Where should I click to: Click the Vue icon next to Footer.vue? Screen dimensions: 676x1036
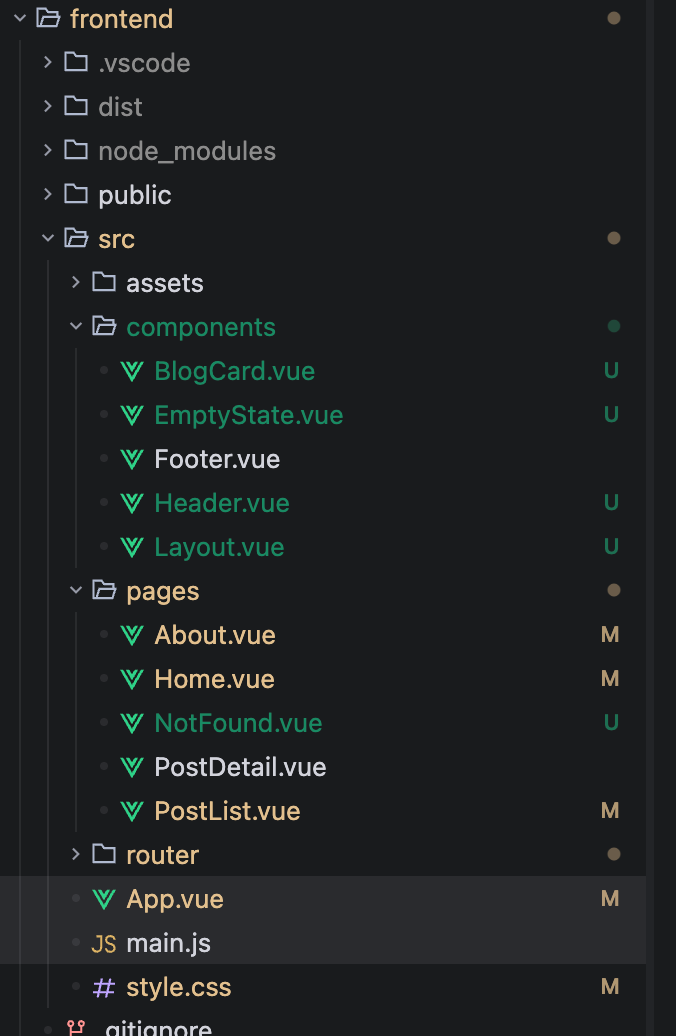pyautogui.click(x=132, y=459)
